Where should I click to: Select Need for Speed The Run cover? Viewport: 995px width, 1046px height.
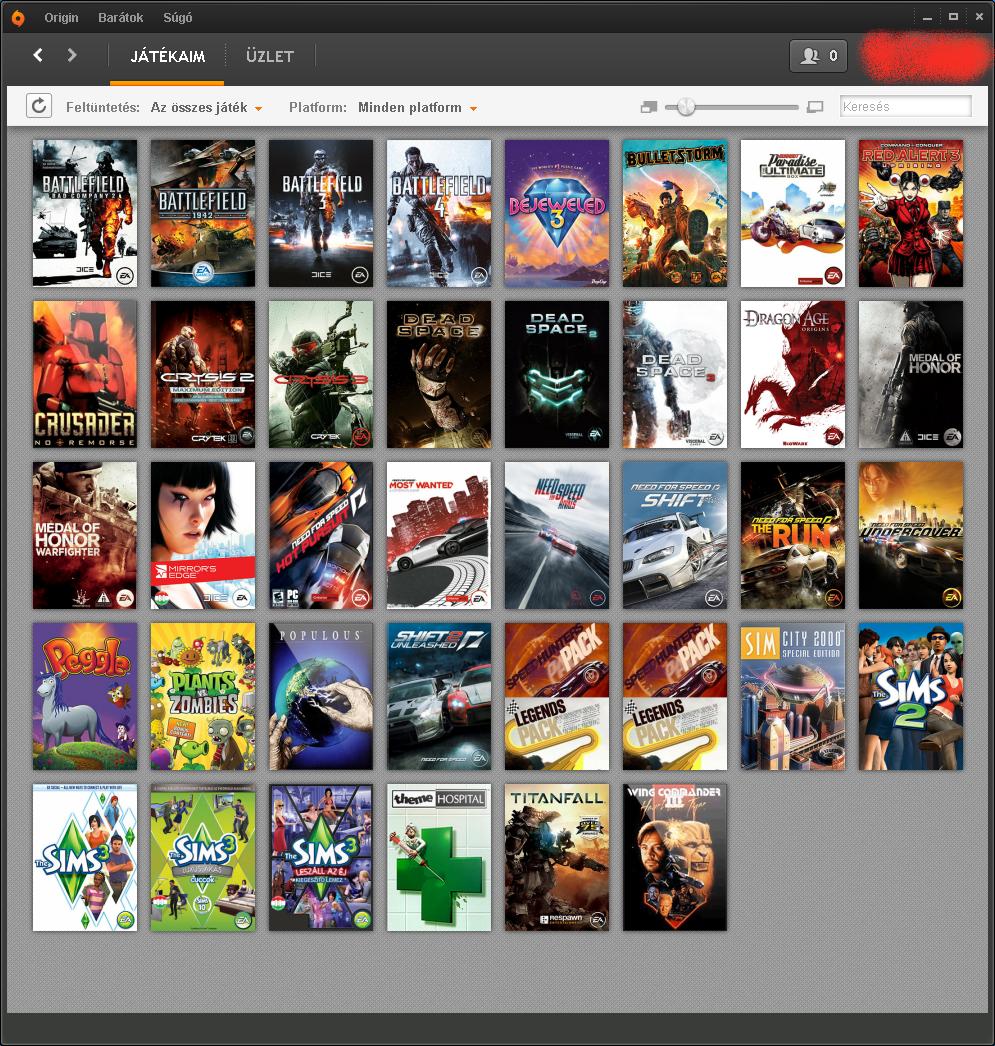pyautogui.click(x=793, y=536)
